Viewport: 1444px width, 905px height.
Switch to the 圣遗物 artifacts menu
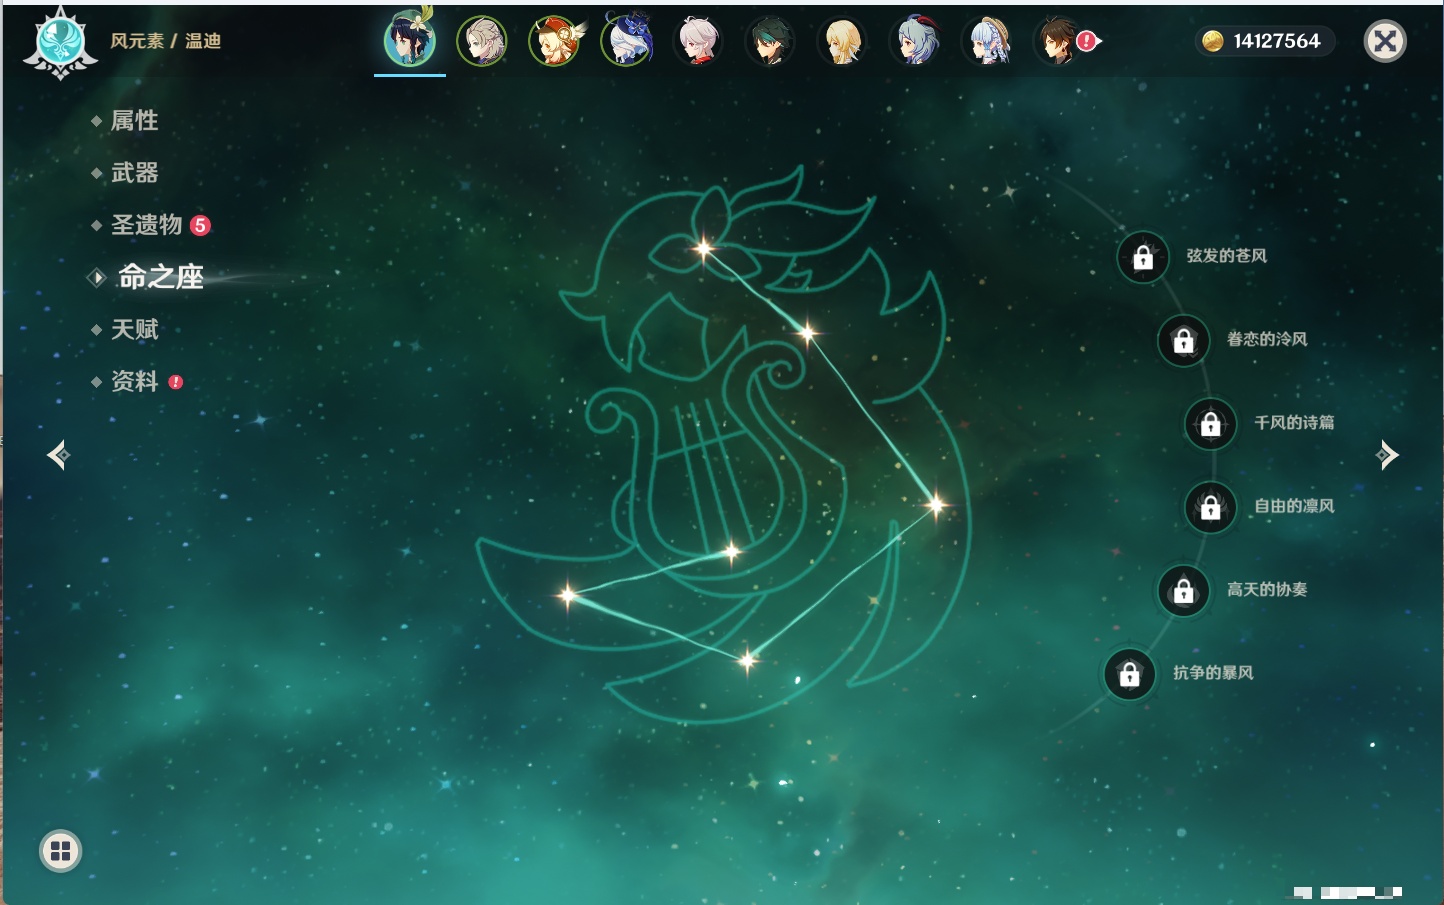[146, 225]
